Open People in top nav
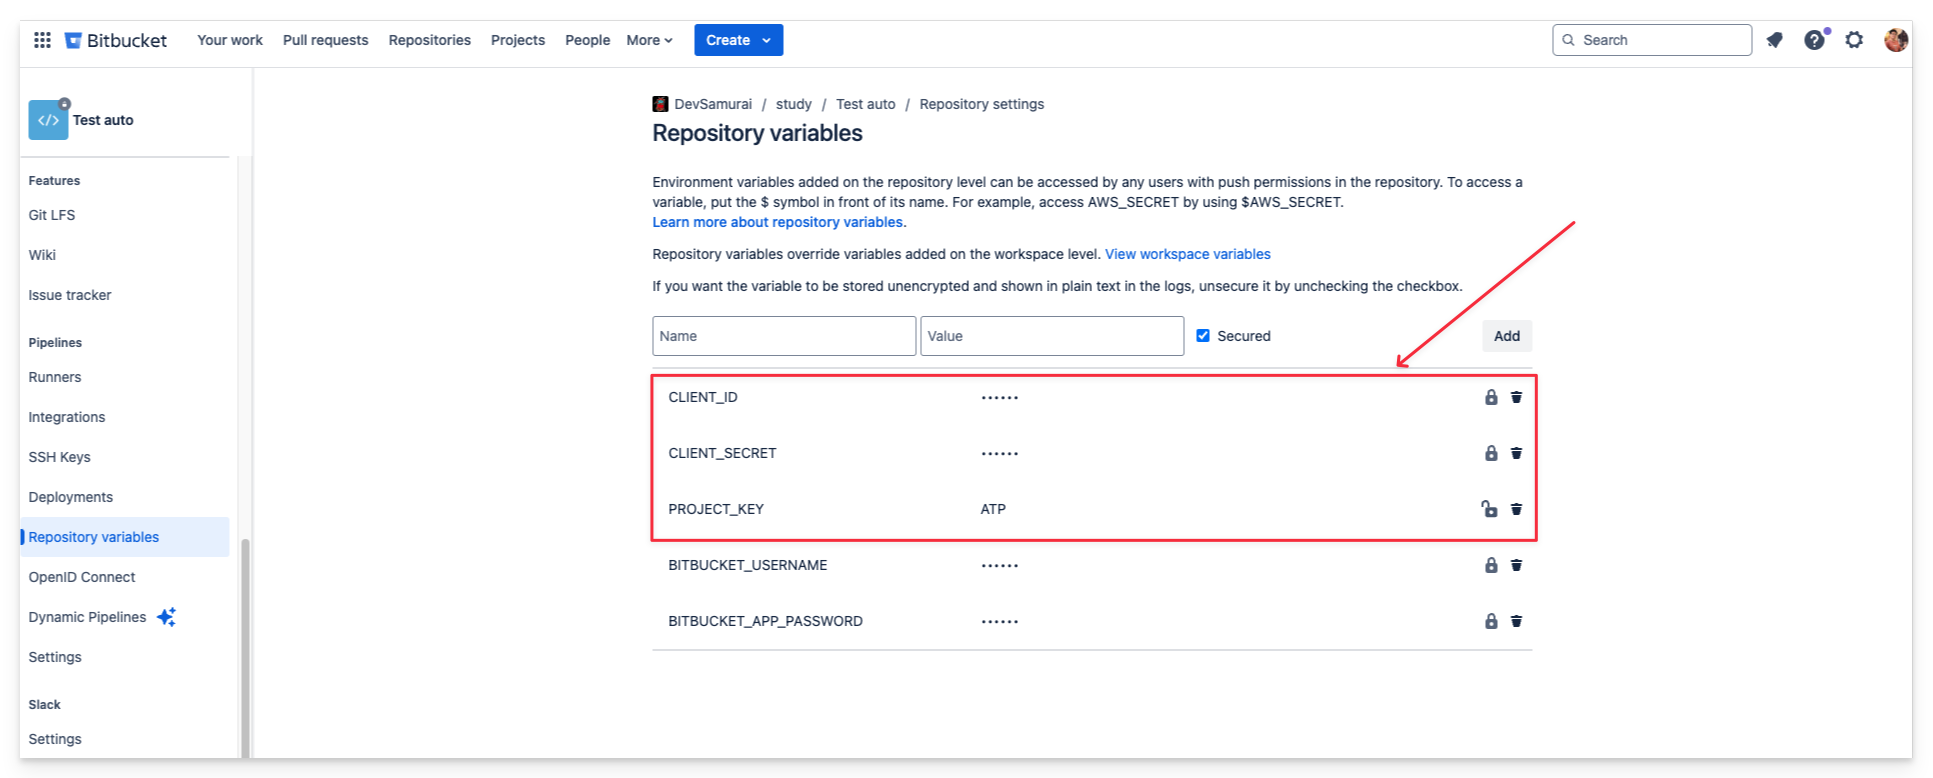Screen dimensions: 1933x778 [x=587, y=40]
